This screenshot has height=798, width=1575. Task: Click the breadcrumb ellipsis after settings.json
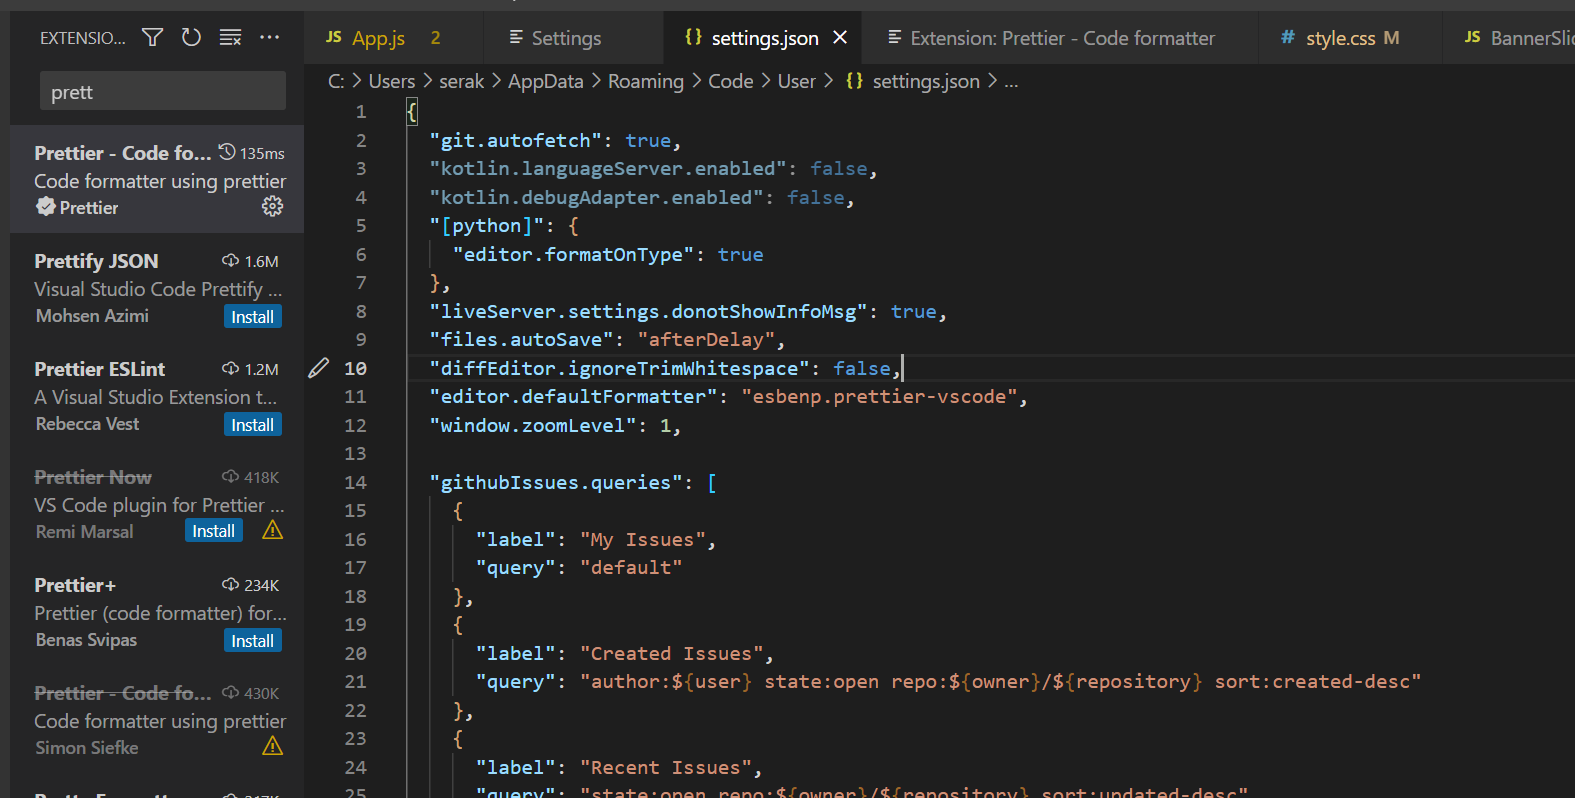[1011, 81]
